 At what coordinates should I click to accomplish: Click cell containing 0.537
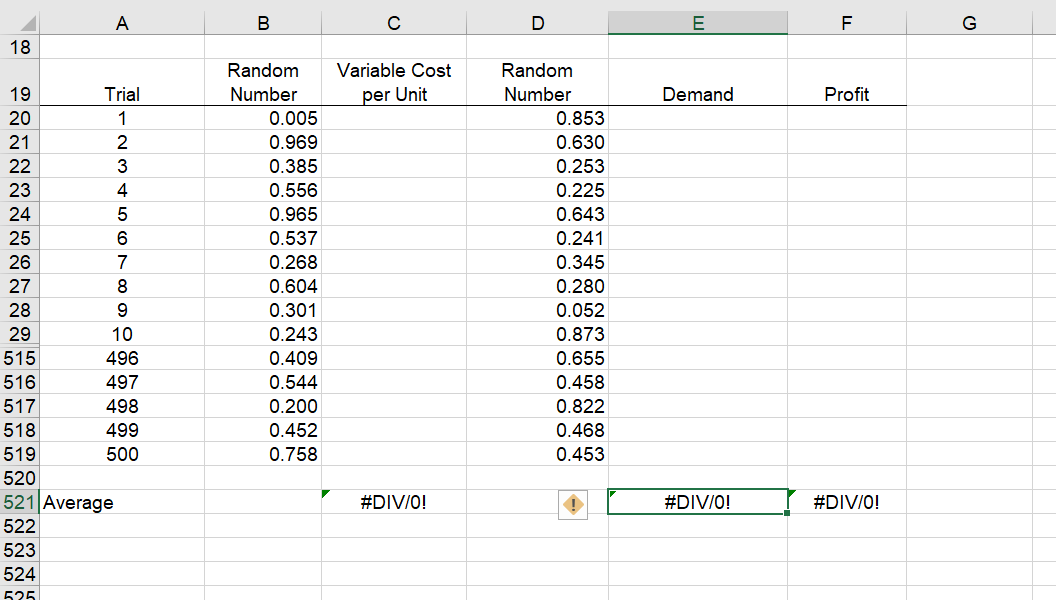(x=263, y=238)
